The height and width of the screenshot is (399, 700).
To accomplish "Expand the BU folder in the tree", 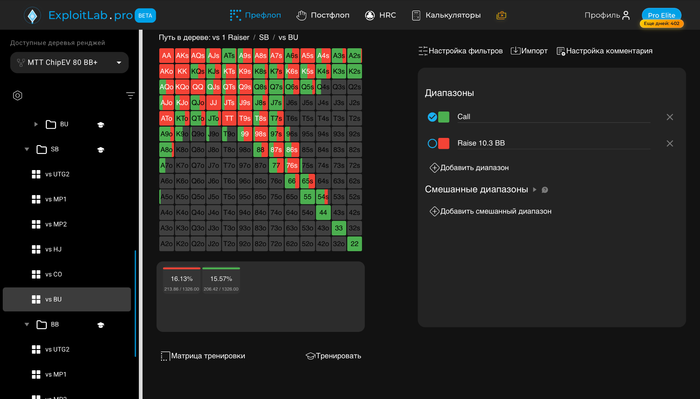I will pos(36,125).
